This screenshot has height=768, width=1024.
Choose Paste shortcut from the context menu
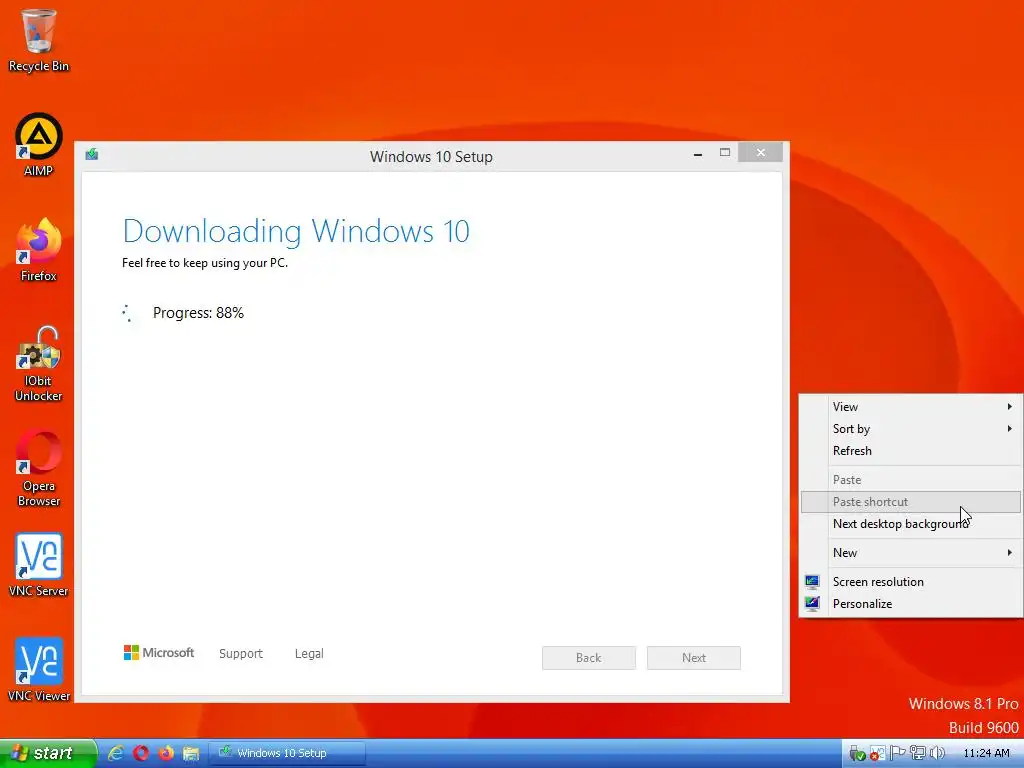(x=911, y=502)
